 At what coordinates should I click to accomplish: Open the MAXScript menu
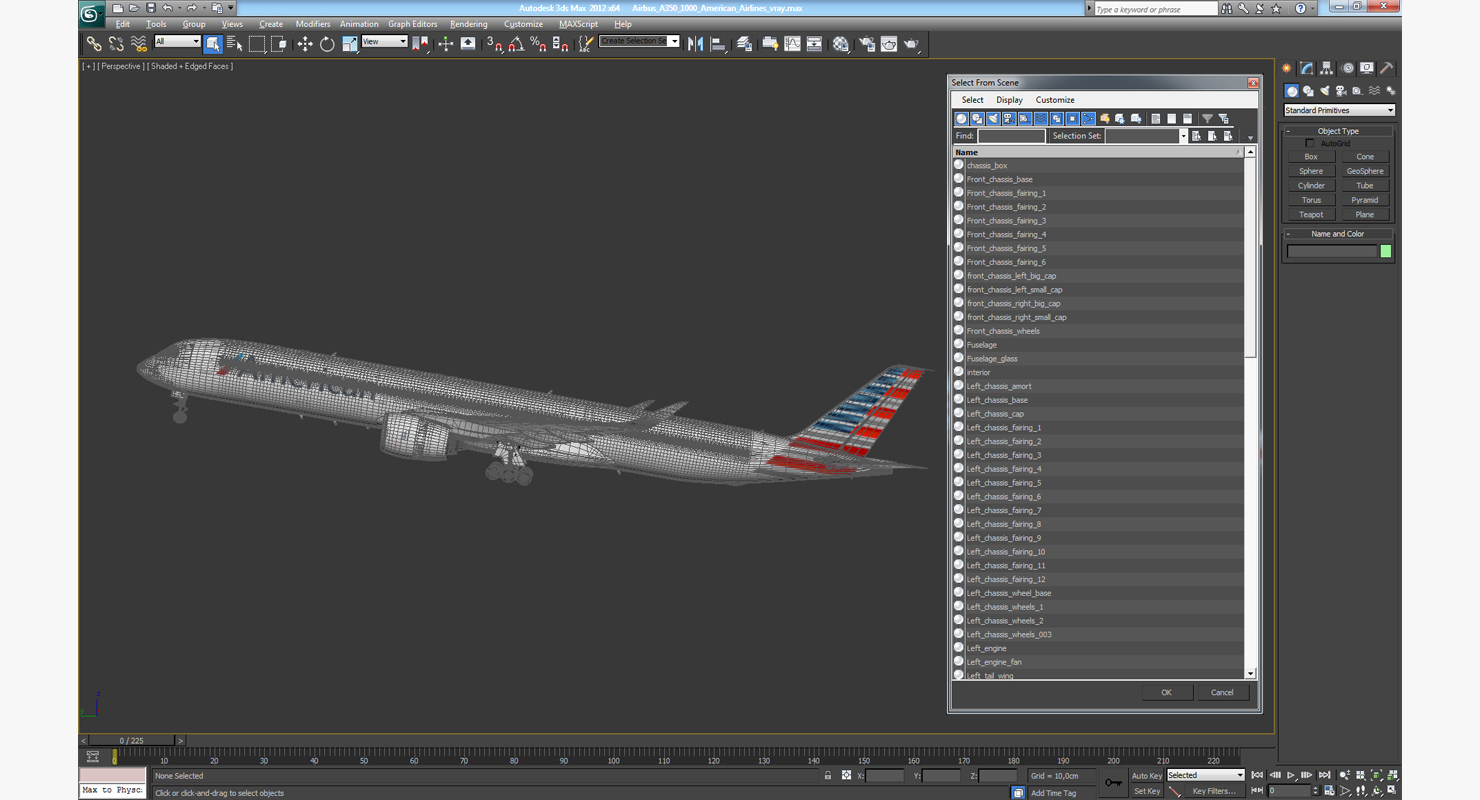pos(578,24)
